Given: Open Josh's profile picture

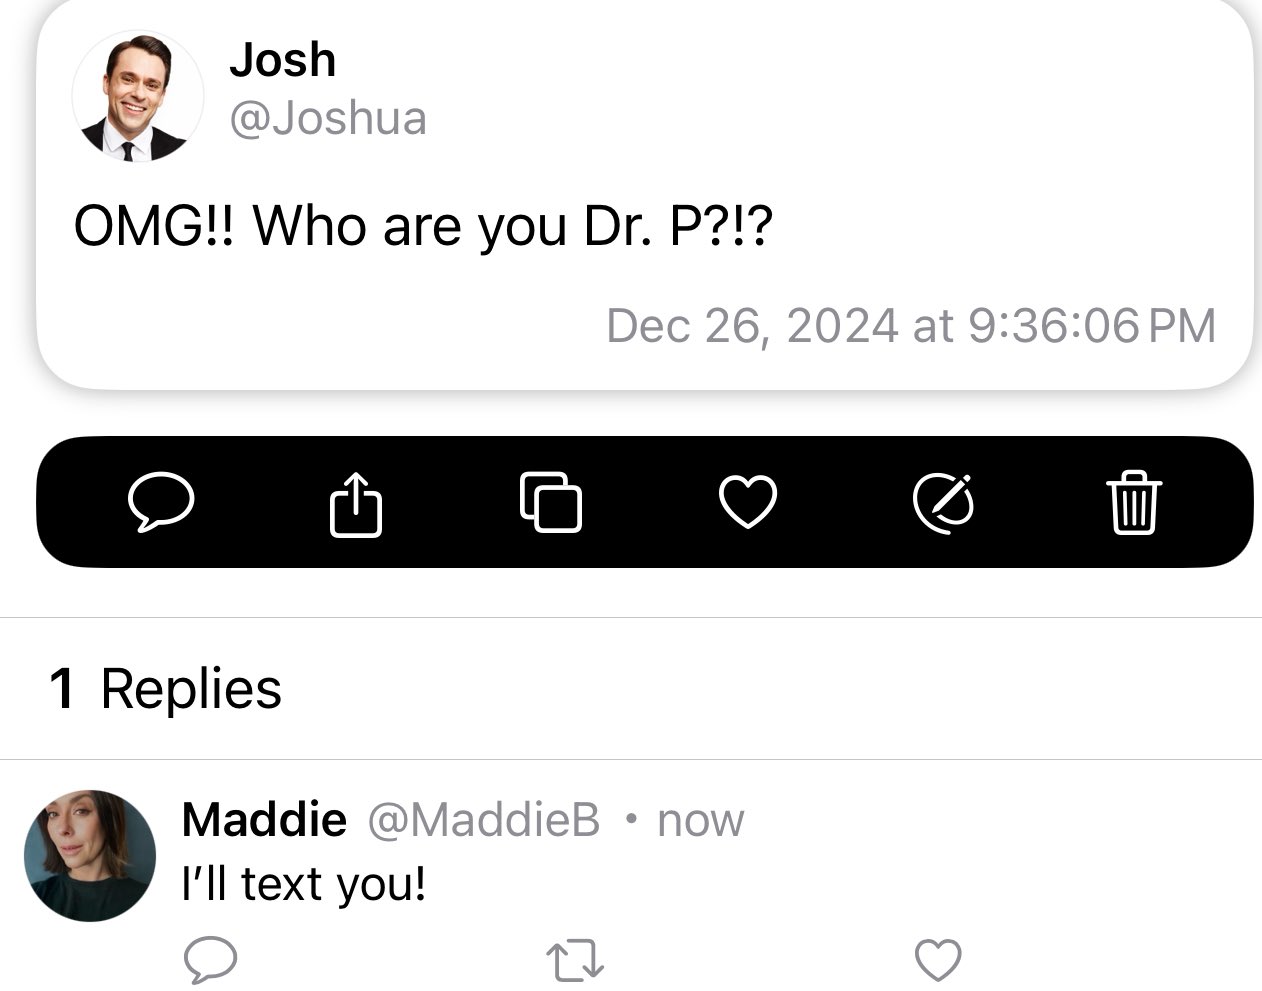Looking at the screenshot, I should (137, 97).
